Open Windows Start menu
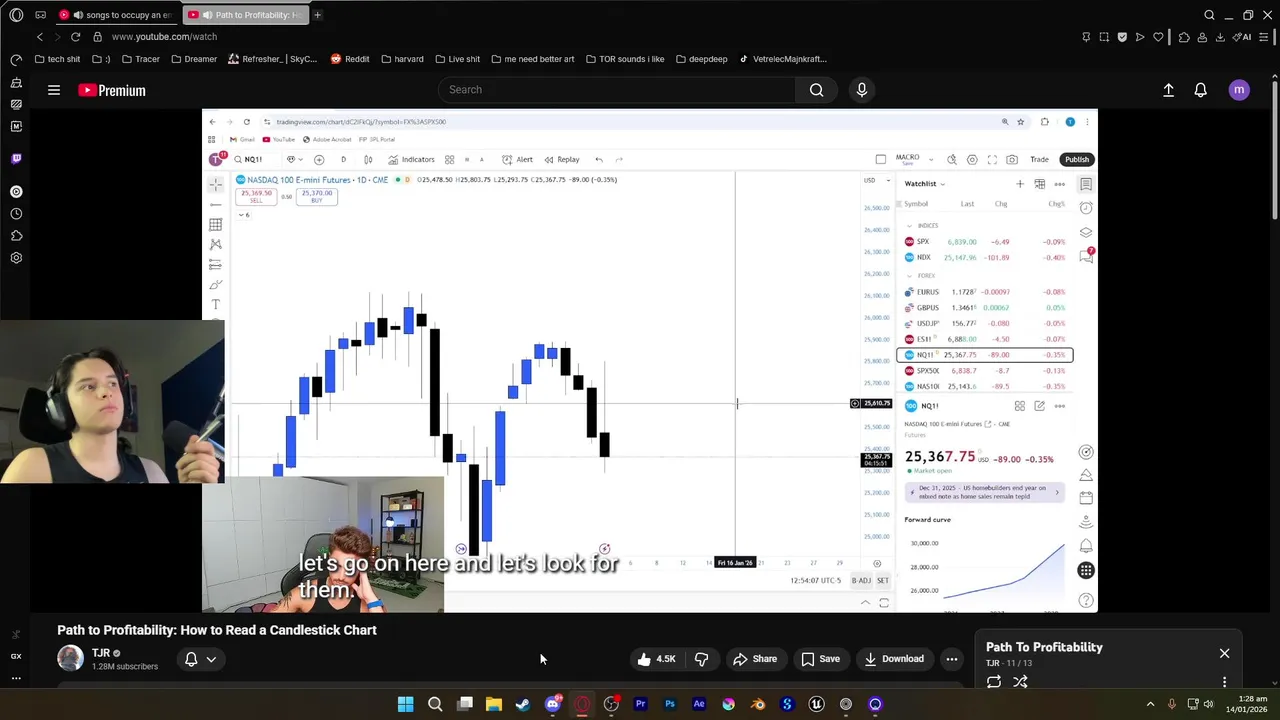The width and height of the screenshot is (1280, 720). [405, 704]
